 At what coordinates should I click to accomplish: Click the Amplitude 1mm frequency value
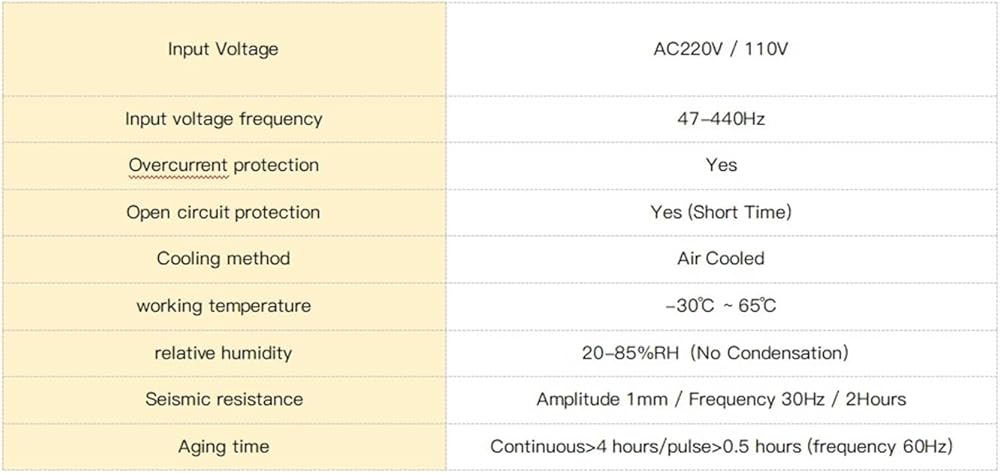[721, 400]
